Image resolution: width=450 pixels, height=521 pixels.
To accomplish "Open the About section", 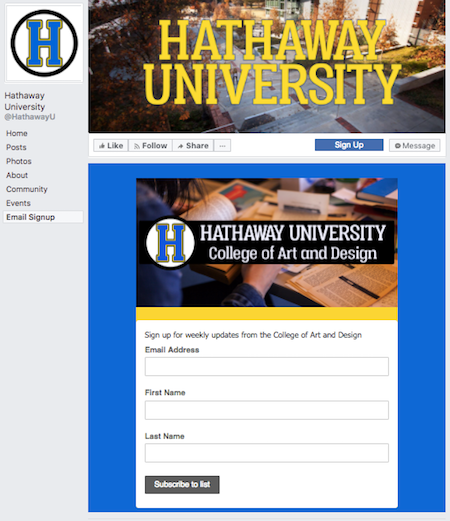I will [17, 175].
